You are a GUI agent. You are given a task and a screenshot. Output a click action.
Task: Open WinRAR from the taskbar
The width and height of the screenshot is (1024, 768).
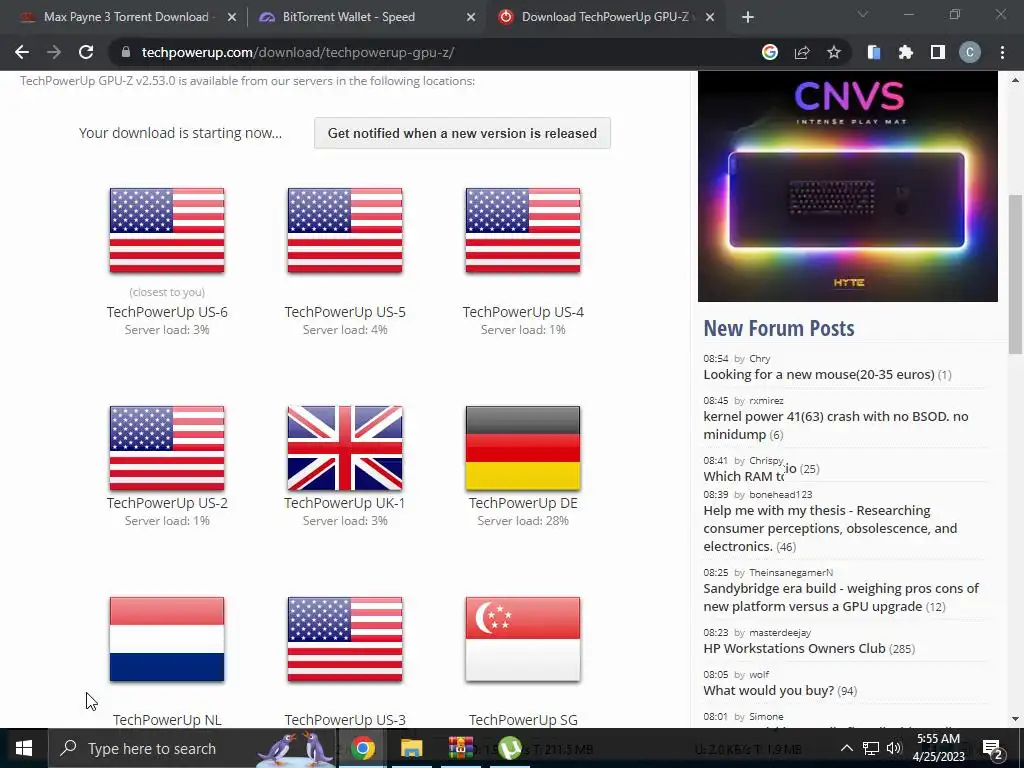click(460, 748)
